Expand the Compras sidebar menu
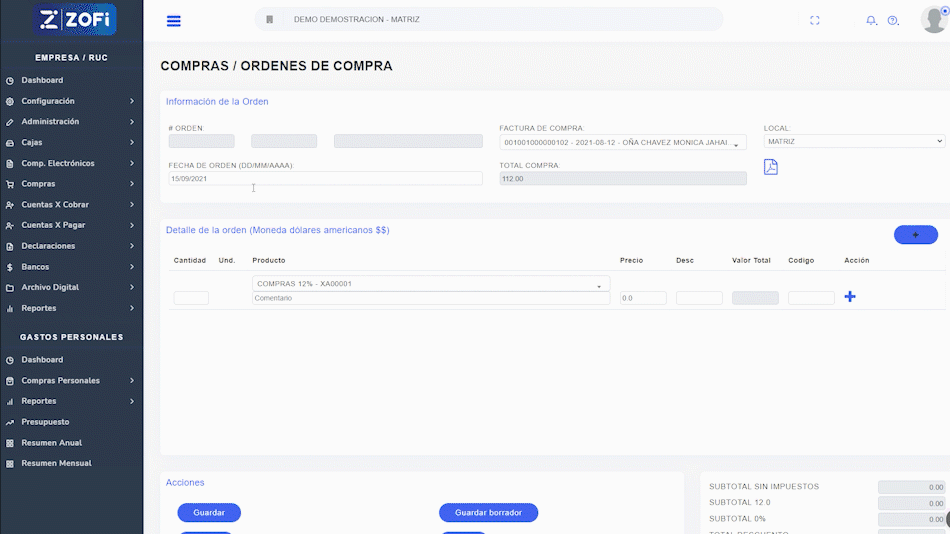 [70, 184]
